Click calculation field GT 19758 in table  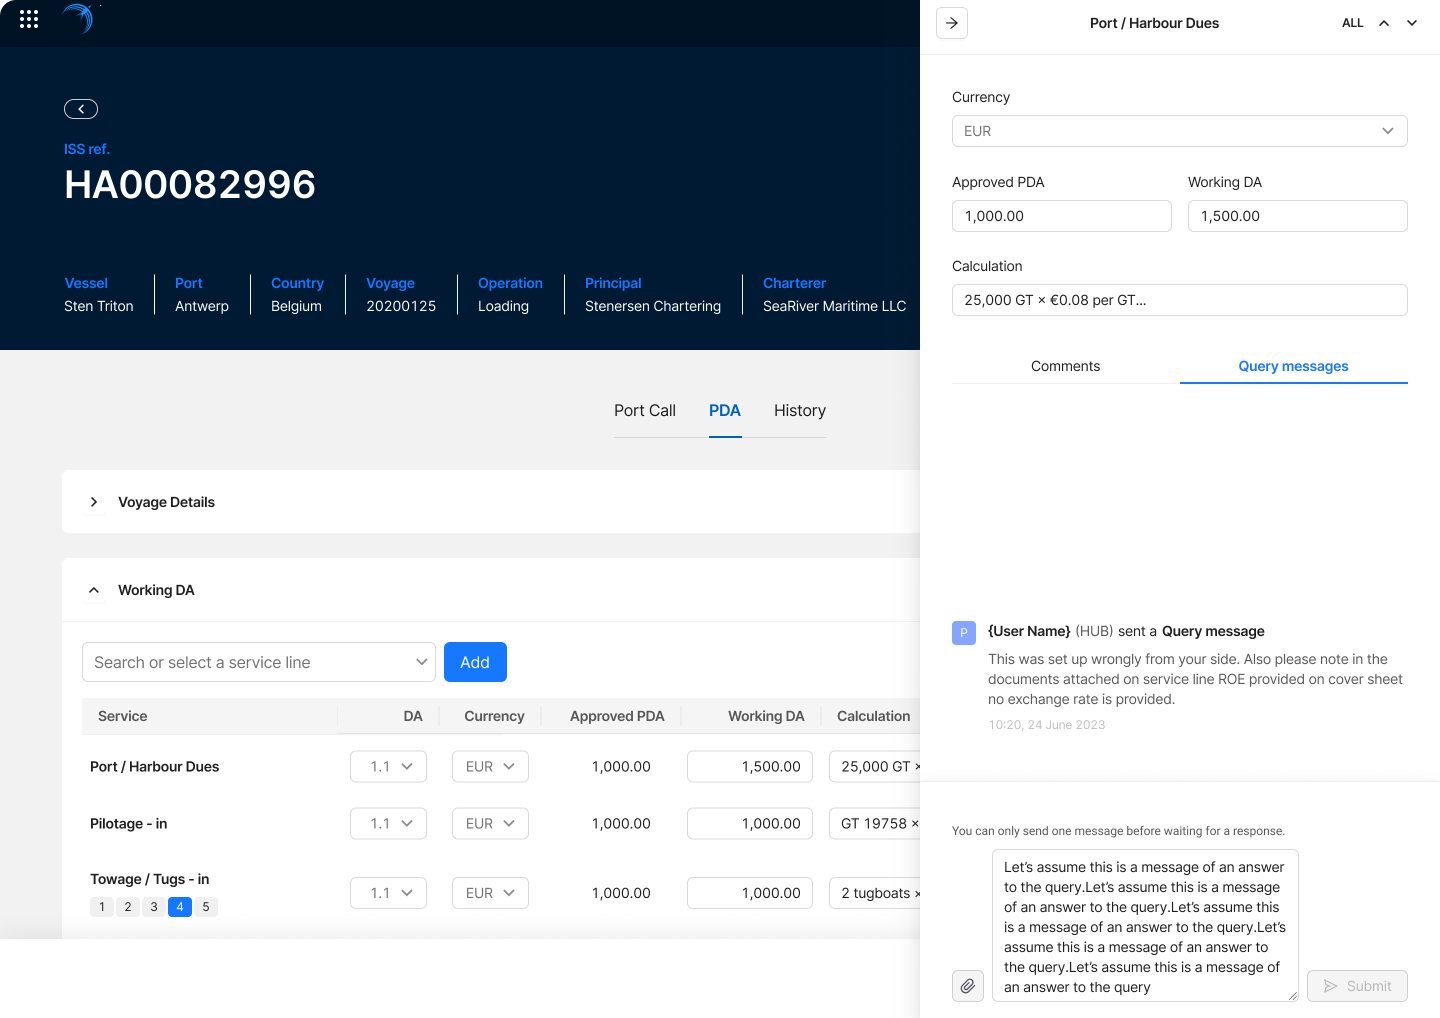tap(875, 824)
